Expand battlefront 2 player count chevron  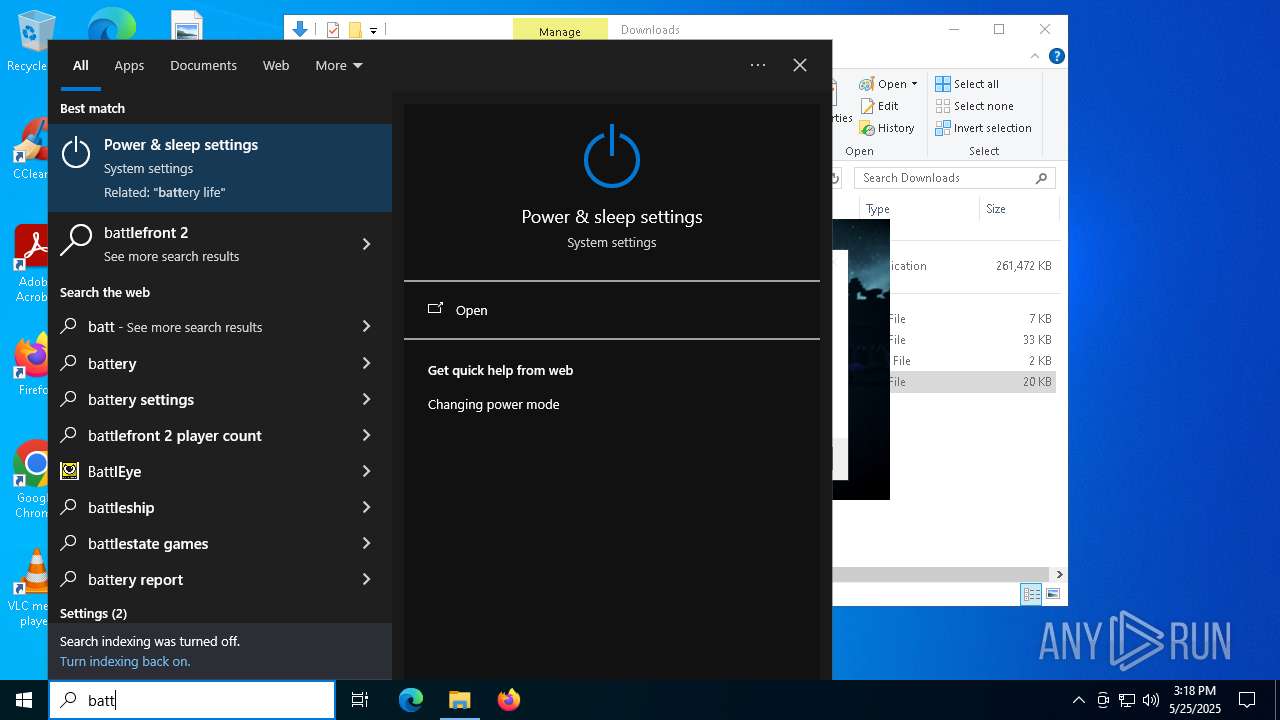(366, 435)
